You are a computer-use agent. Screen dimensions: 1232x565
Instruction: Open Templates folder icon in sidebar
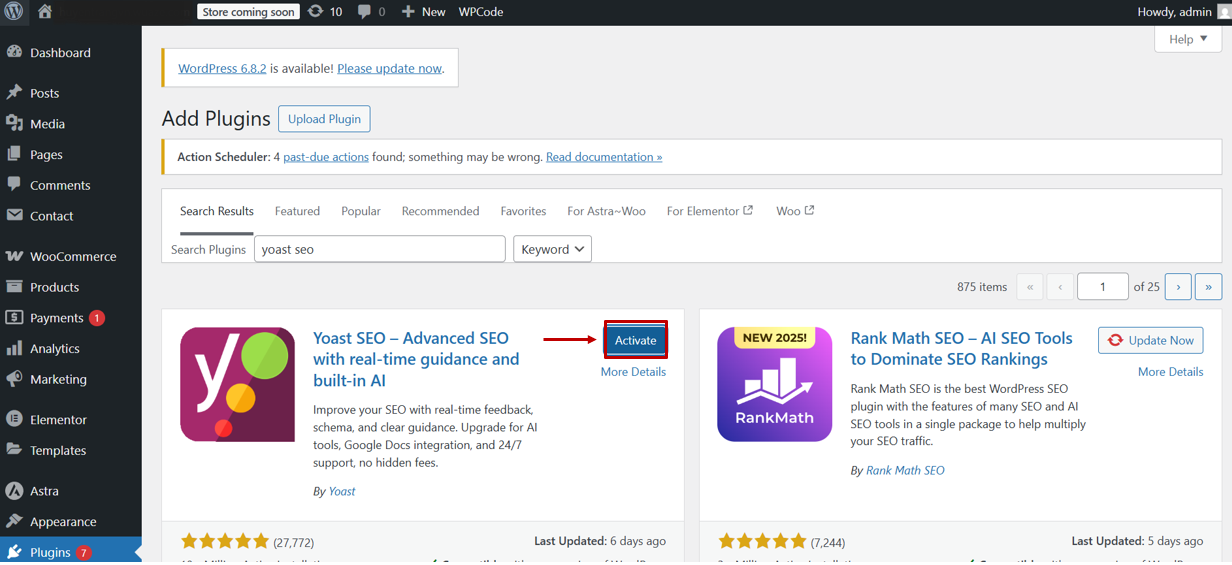pyautogui.click(x=14, y=450)
